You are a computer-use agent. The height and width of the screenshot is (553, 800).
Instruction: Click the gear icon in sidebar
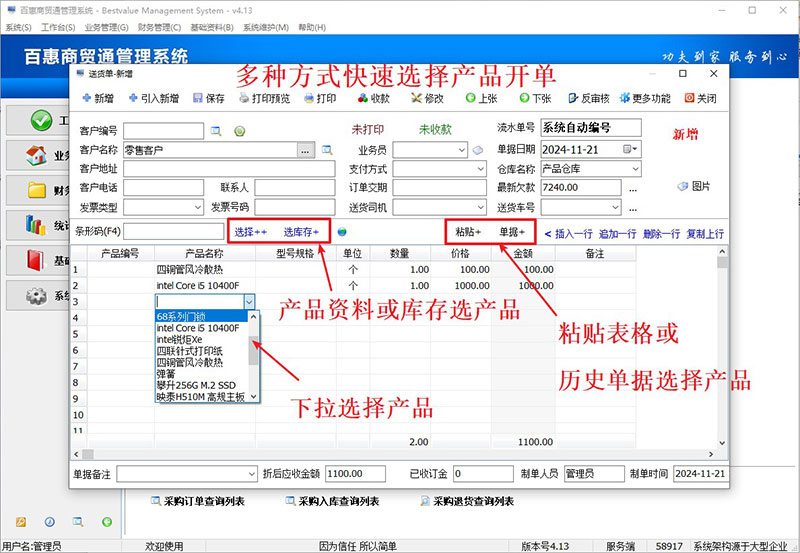point(37,295)
